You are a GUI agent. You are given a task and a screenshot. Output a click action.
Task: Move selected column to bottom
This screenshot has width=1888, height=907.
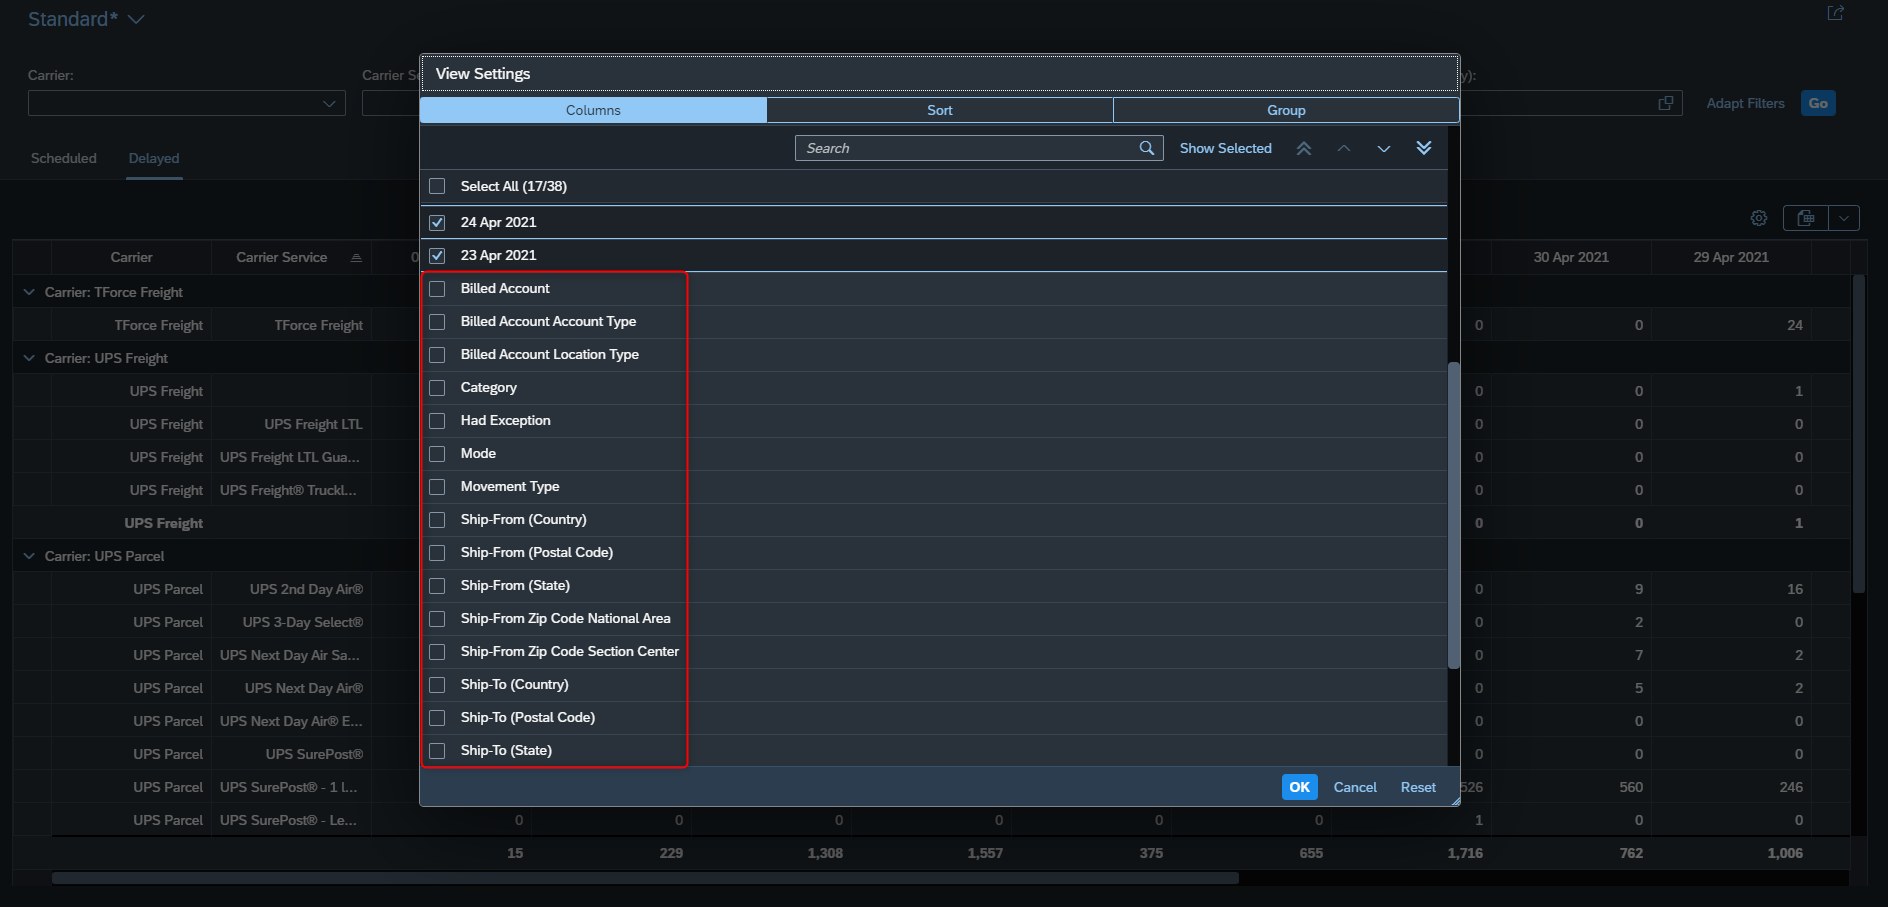tap(1424, 148)
